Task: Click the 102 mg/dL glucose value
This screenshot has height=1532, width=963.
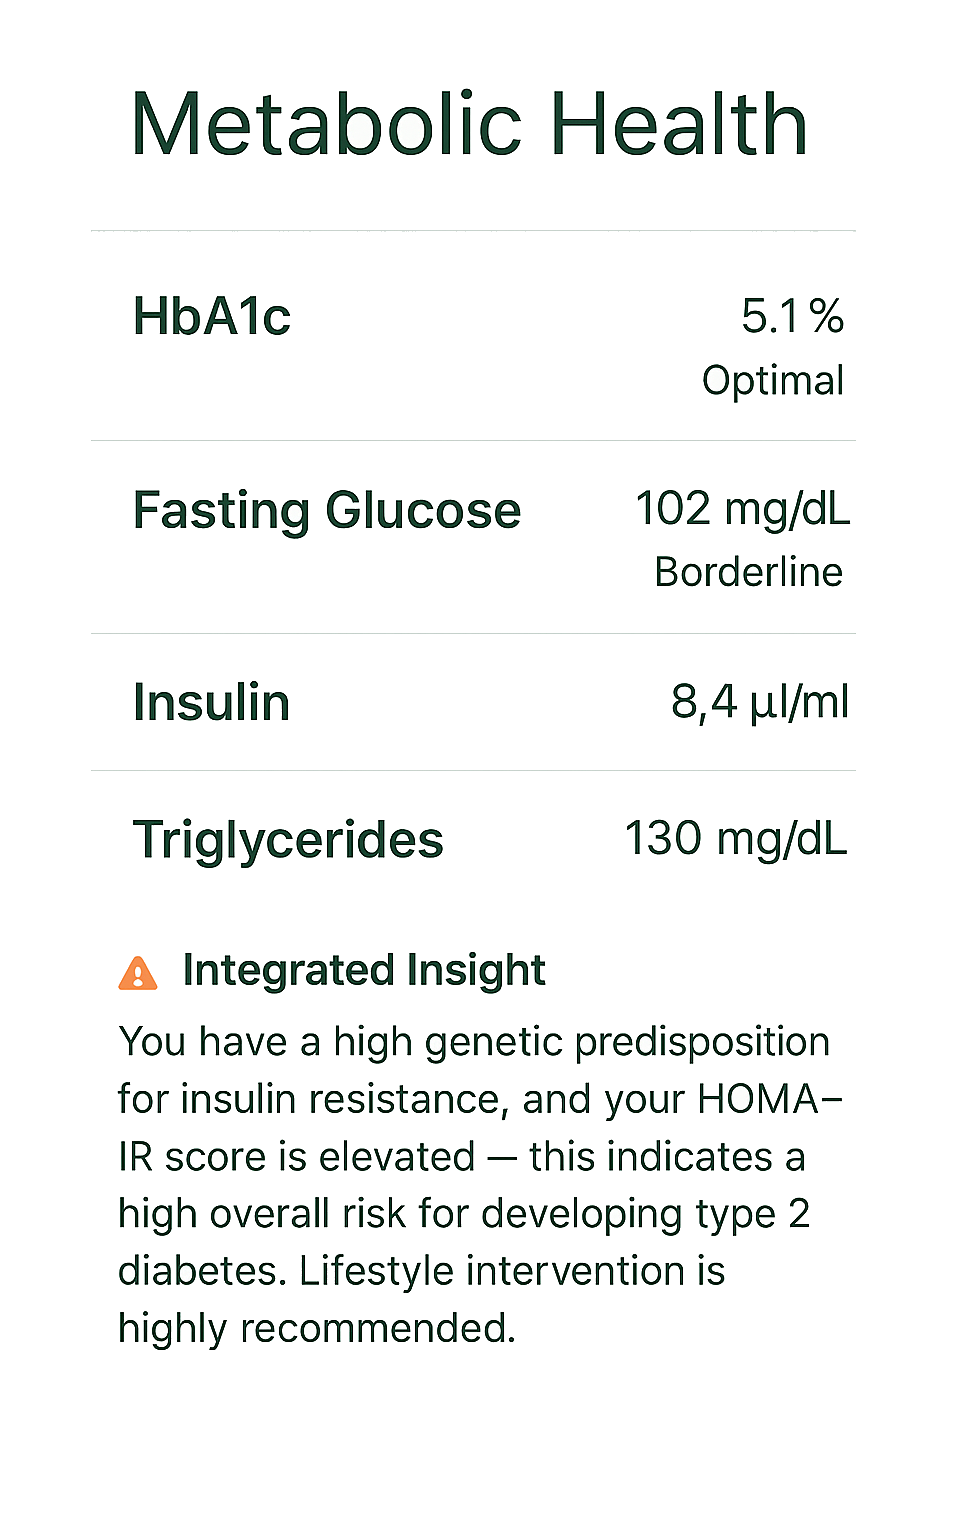Action: point(742,509)
